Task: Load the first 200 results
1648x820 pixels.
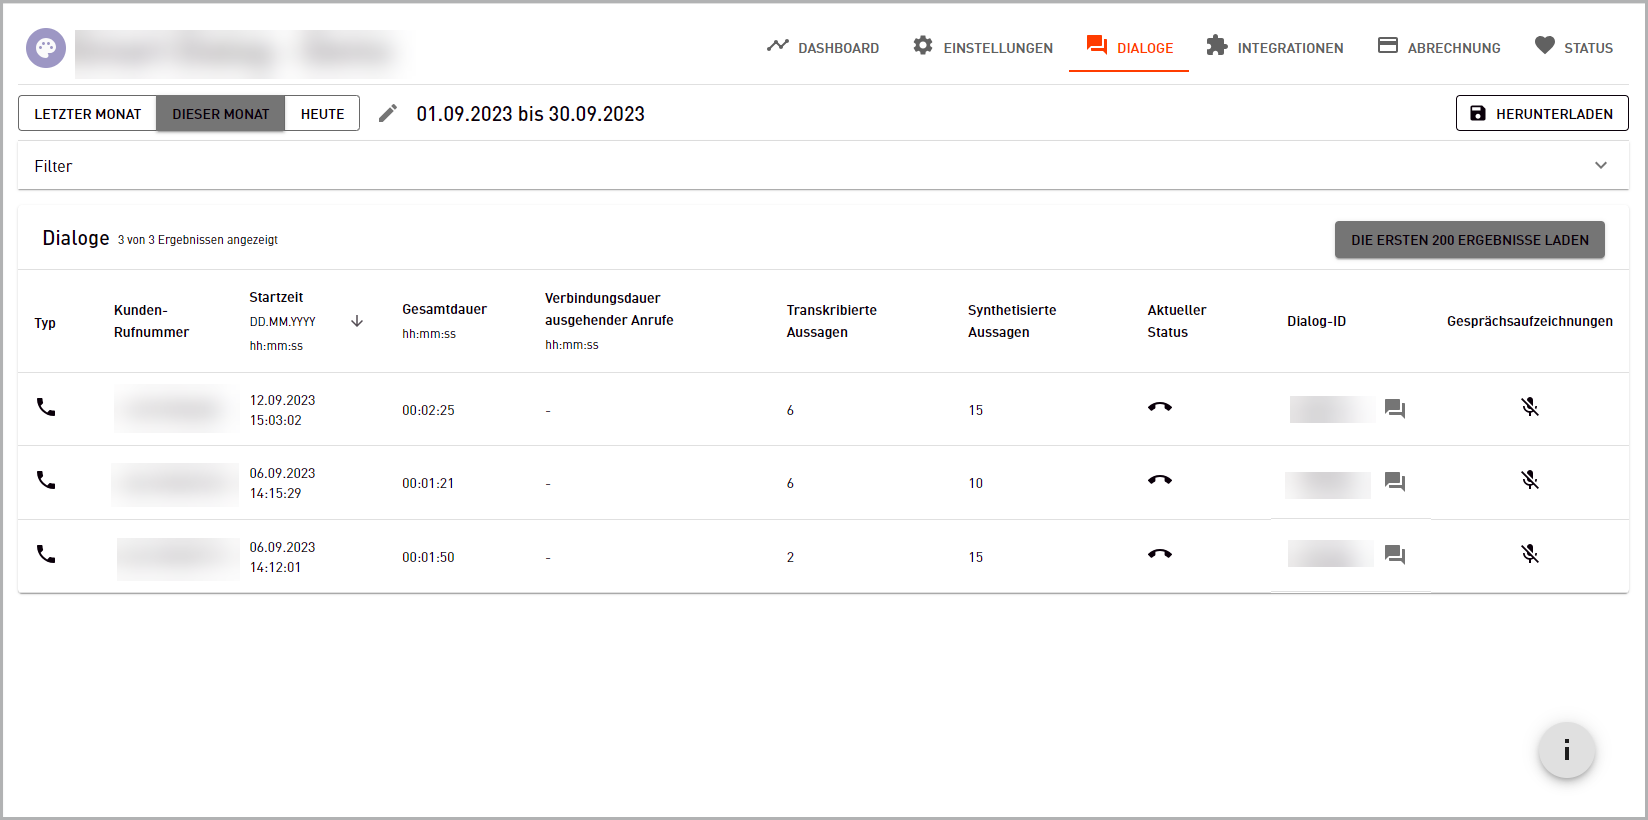Action: click(1470, 240)
